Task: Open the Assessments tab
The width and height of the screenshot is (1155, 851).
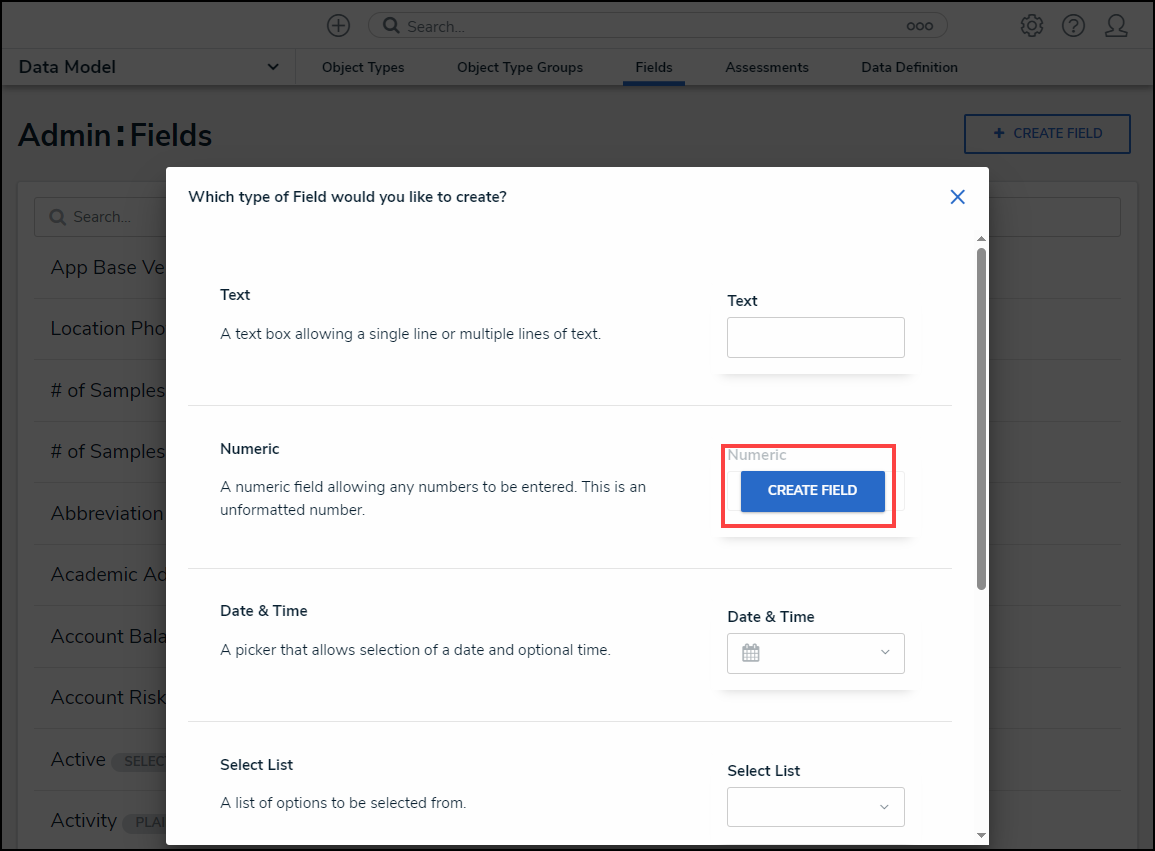Action: [x=767, y=68]
